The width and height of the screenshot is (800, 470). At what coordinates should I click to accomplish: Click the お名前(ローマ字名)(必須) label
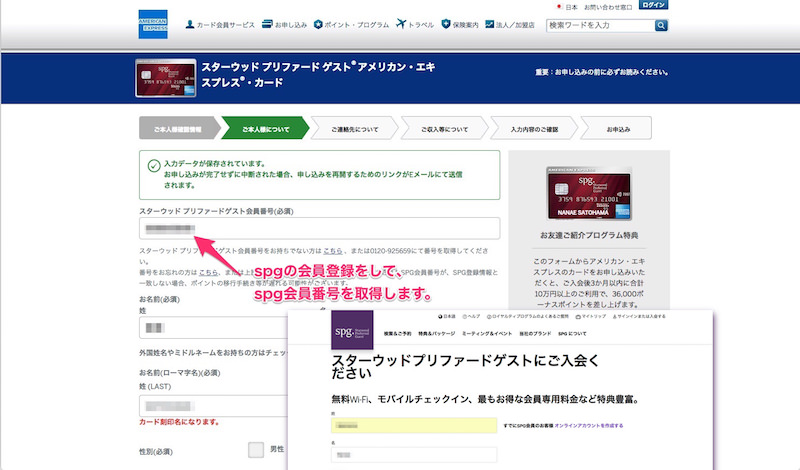point(180,373)
